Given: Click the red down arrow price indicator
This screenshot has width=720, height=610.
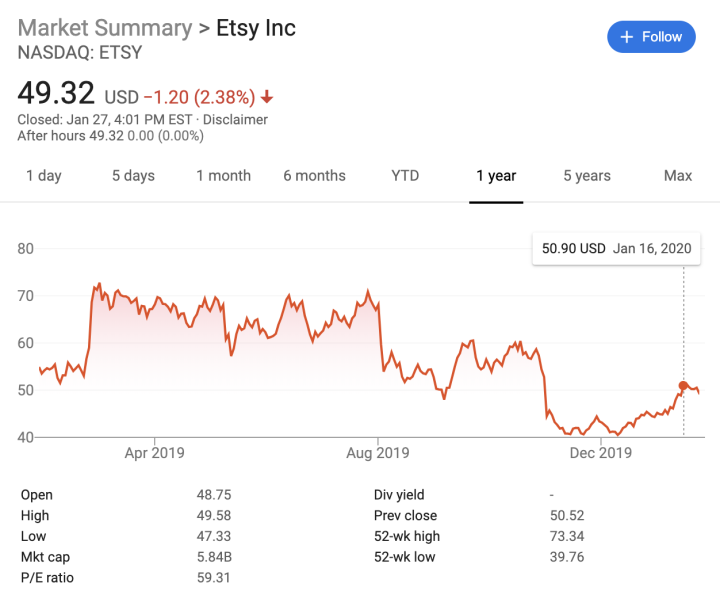Looking at the screenshot, I should point(267,97).
